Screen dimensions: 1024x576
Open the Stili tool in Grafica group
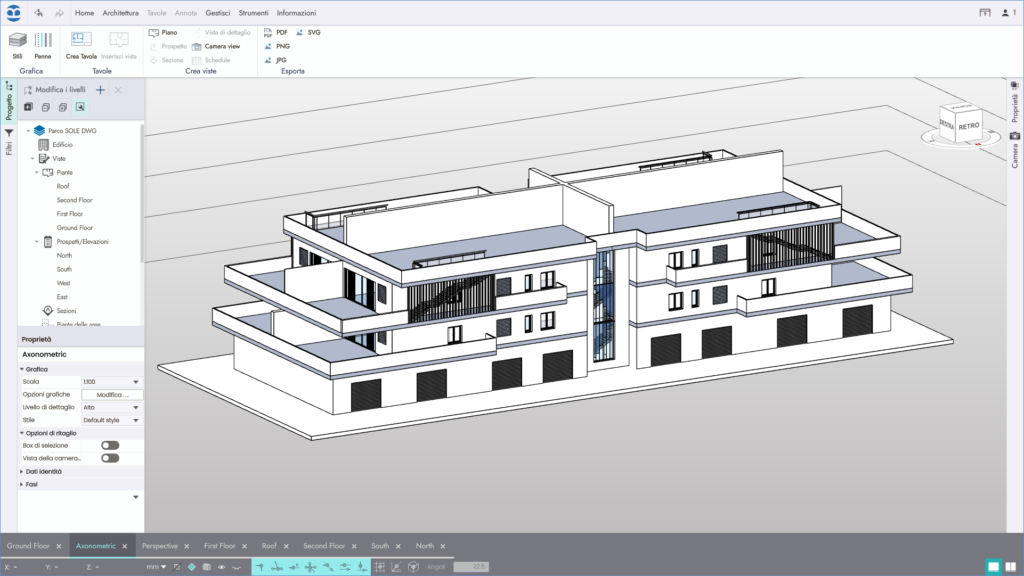pyautogui.click(x=16, y=44)
